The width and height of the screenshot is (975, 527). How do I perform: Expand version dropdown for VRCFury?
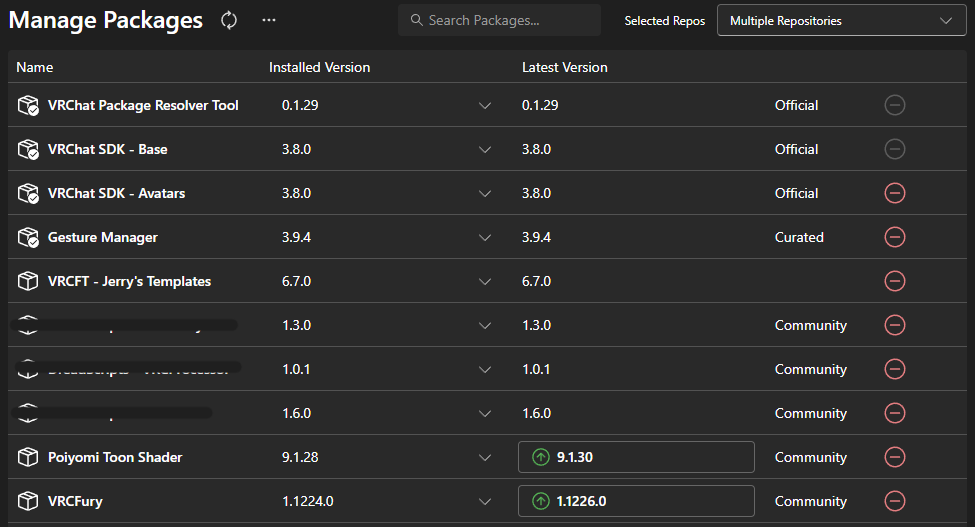(485, 502)
